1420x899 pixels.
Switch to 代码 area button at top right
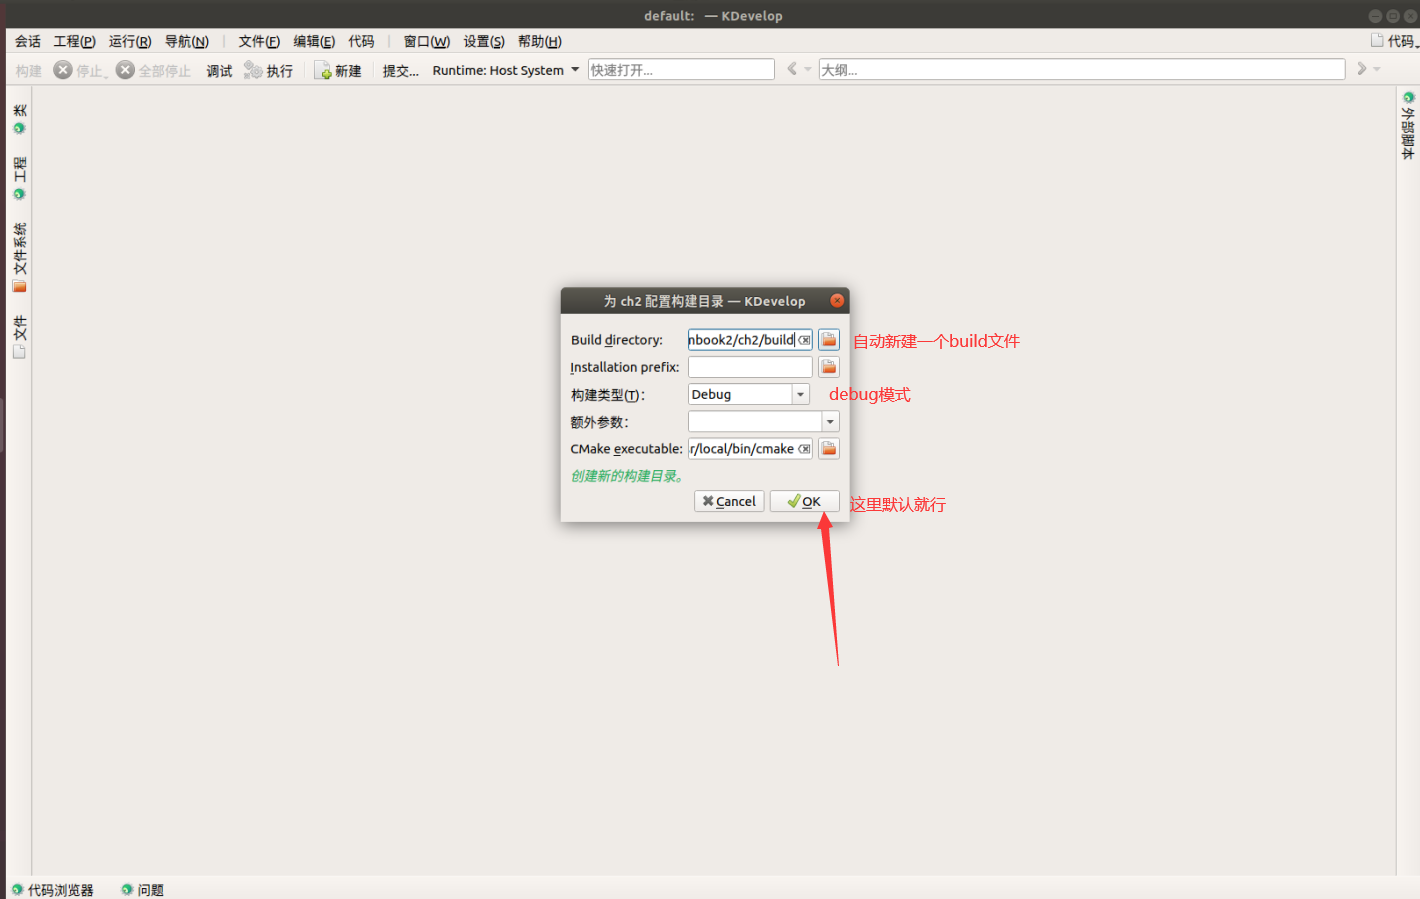(1394, 41)
